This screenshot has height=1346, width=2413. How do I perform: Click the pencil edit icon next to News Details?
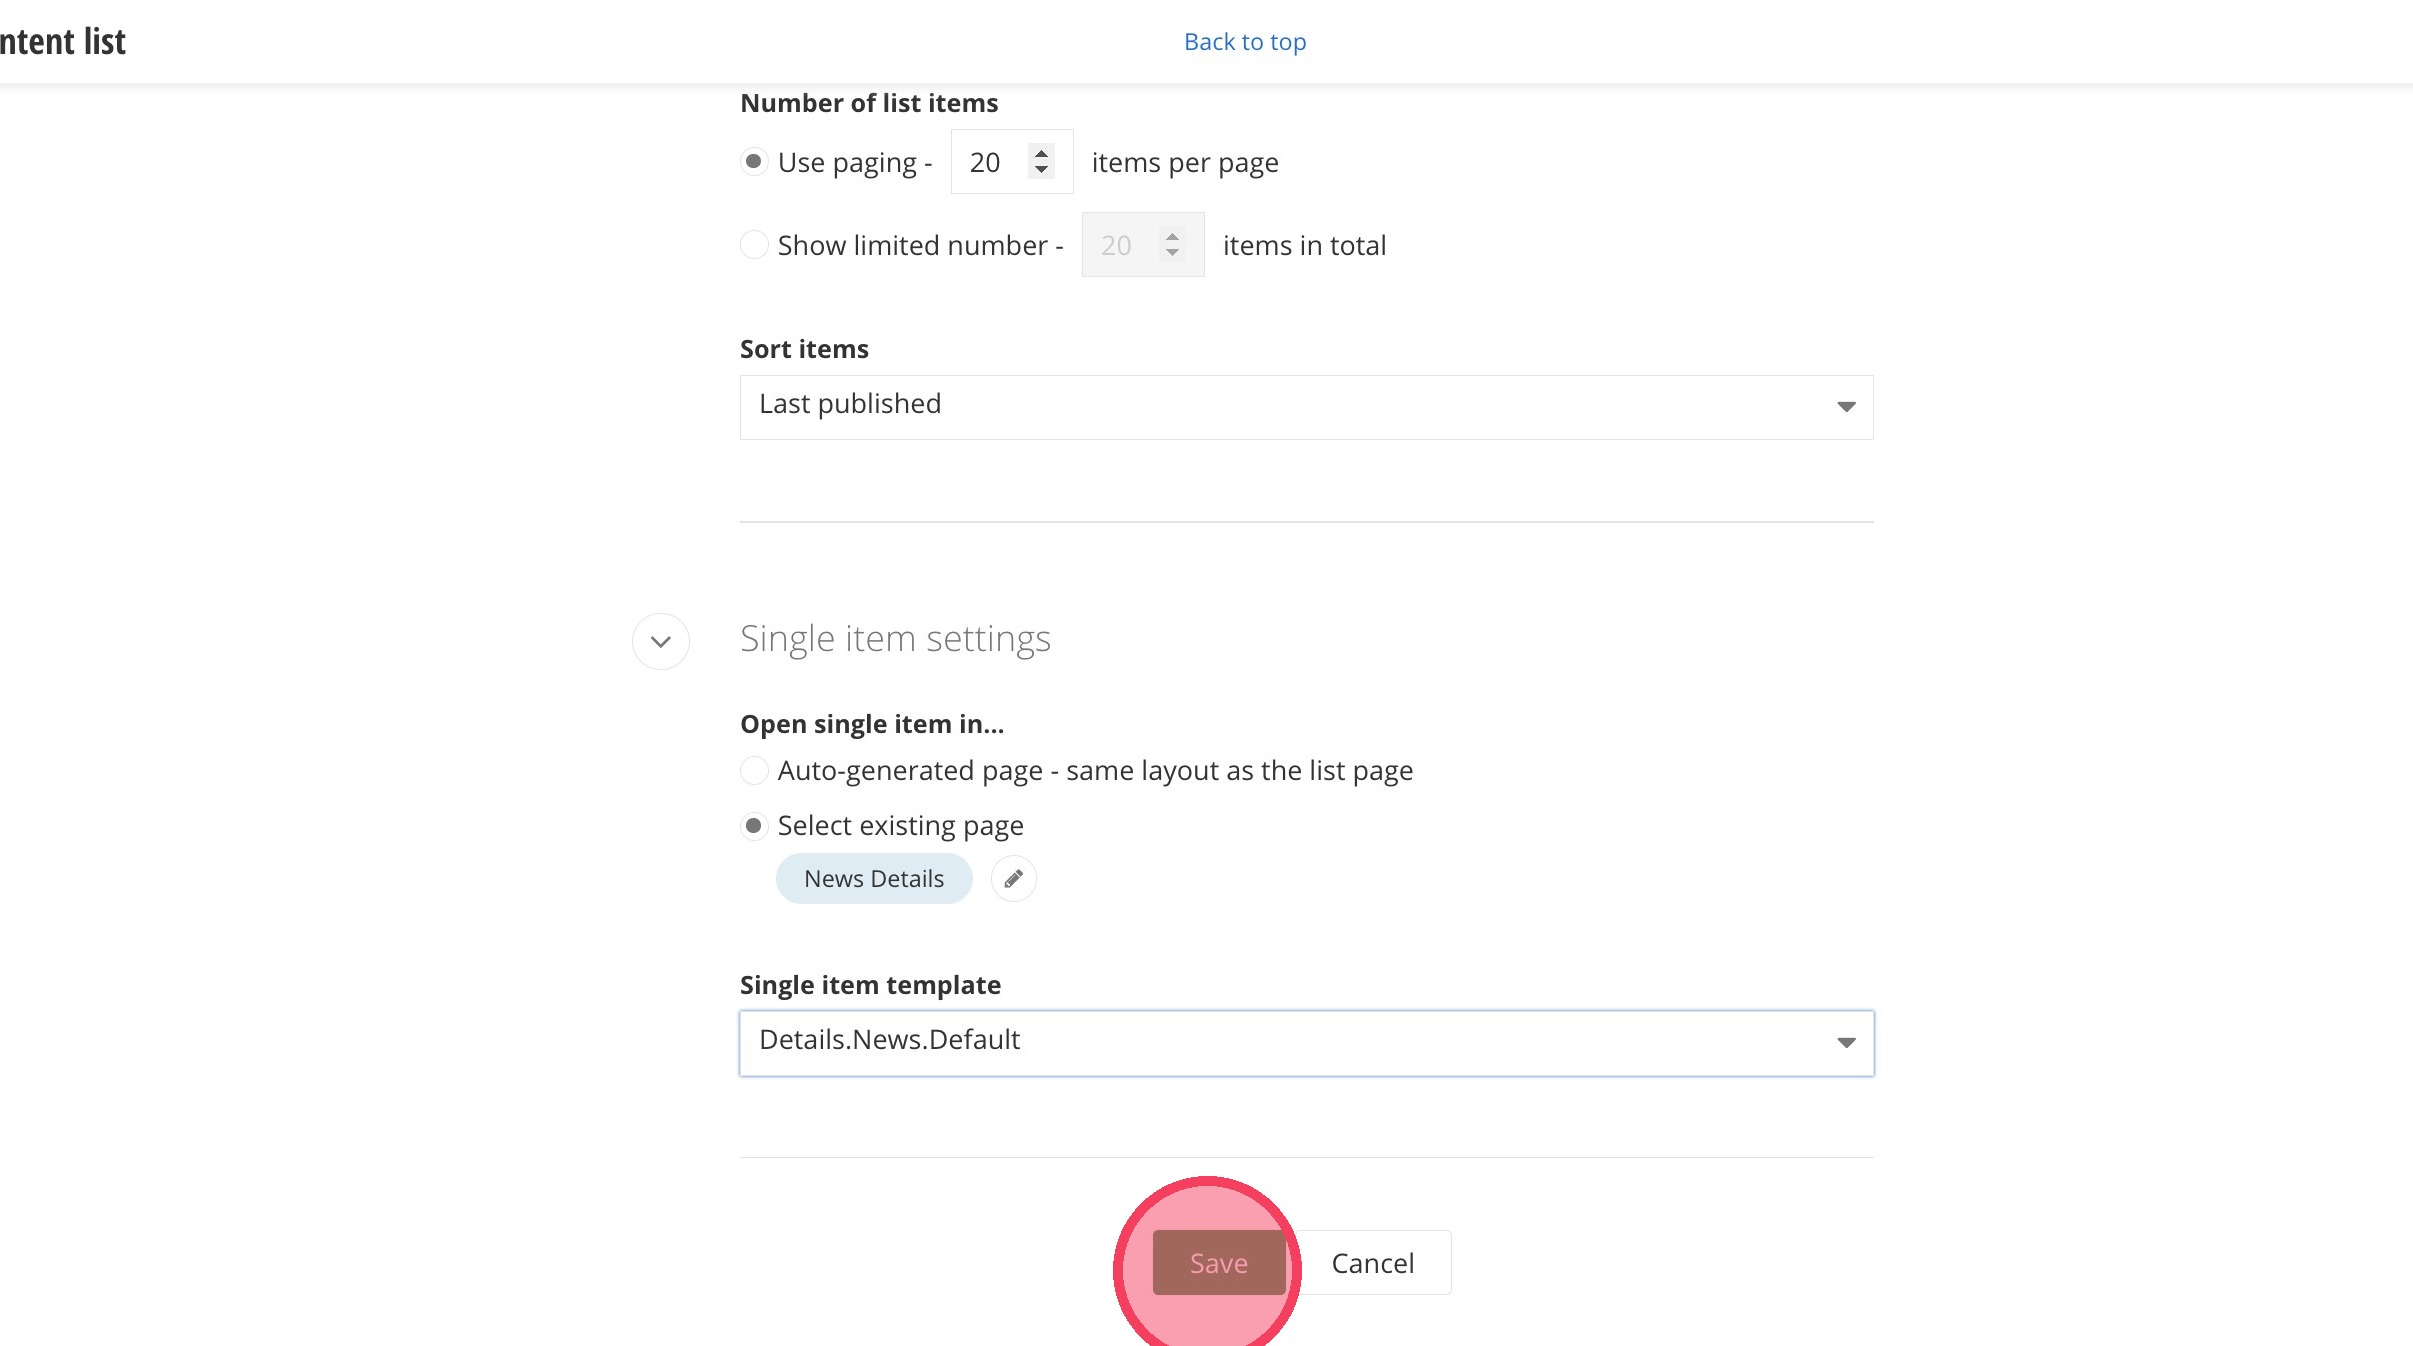[x=1013, y=879]
